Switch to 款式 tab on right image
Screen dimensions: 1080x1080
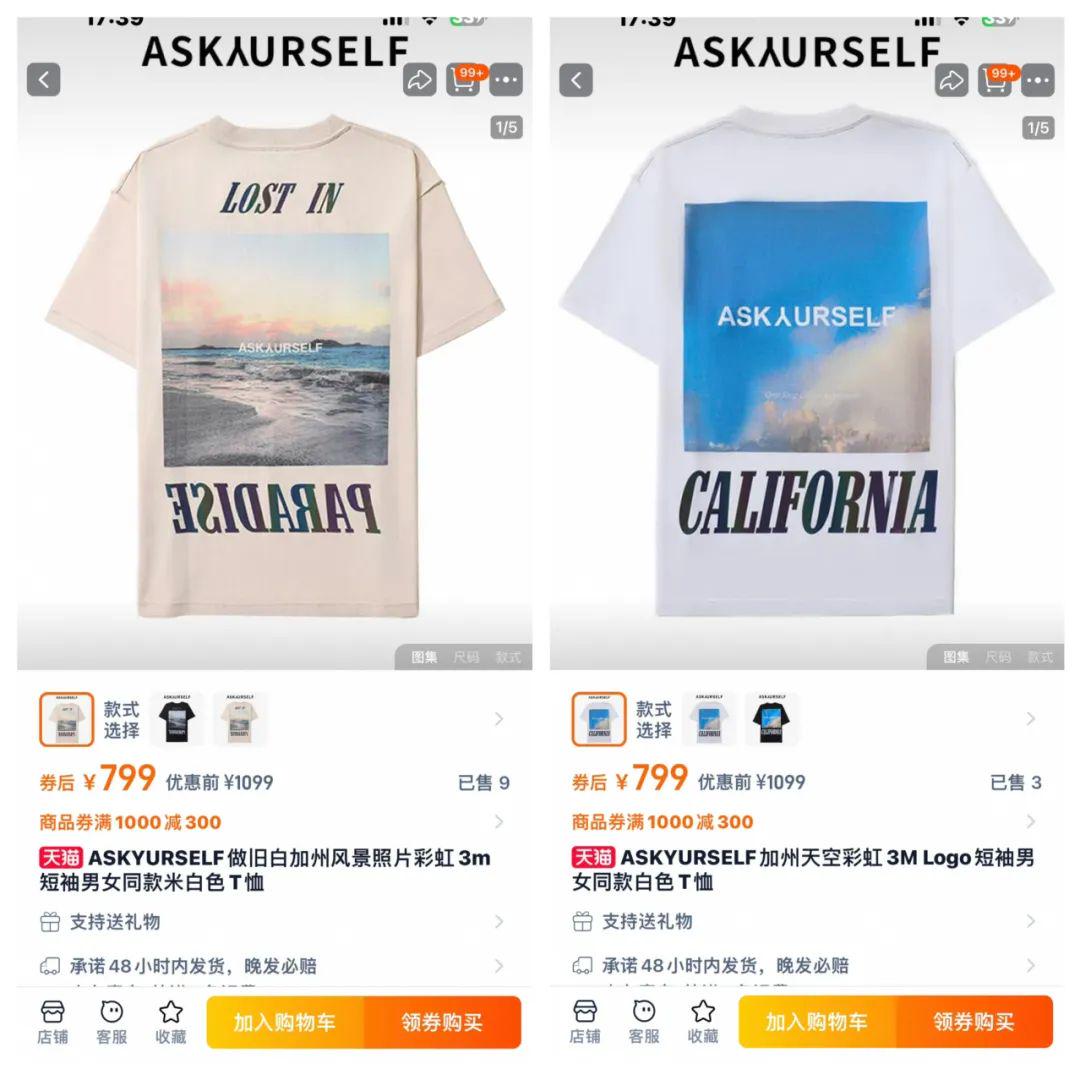[x=1040, y=657]
